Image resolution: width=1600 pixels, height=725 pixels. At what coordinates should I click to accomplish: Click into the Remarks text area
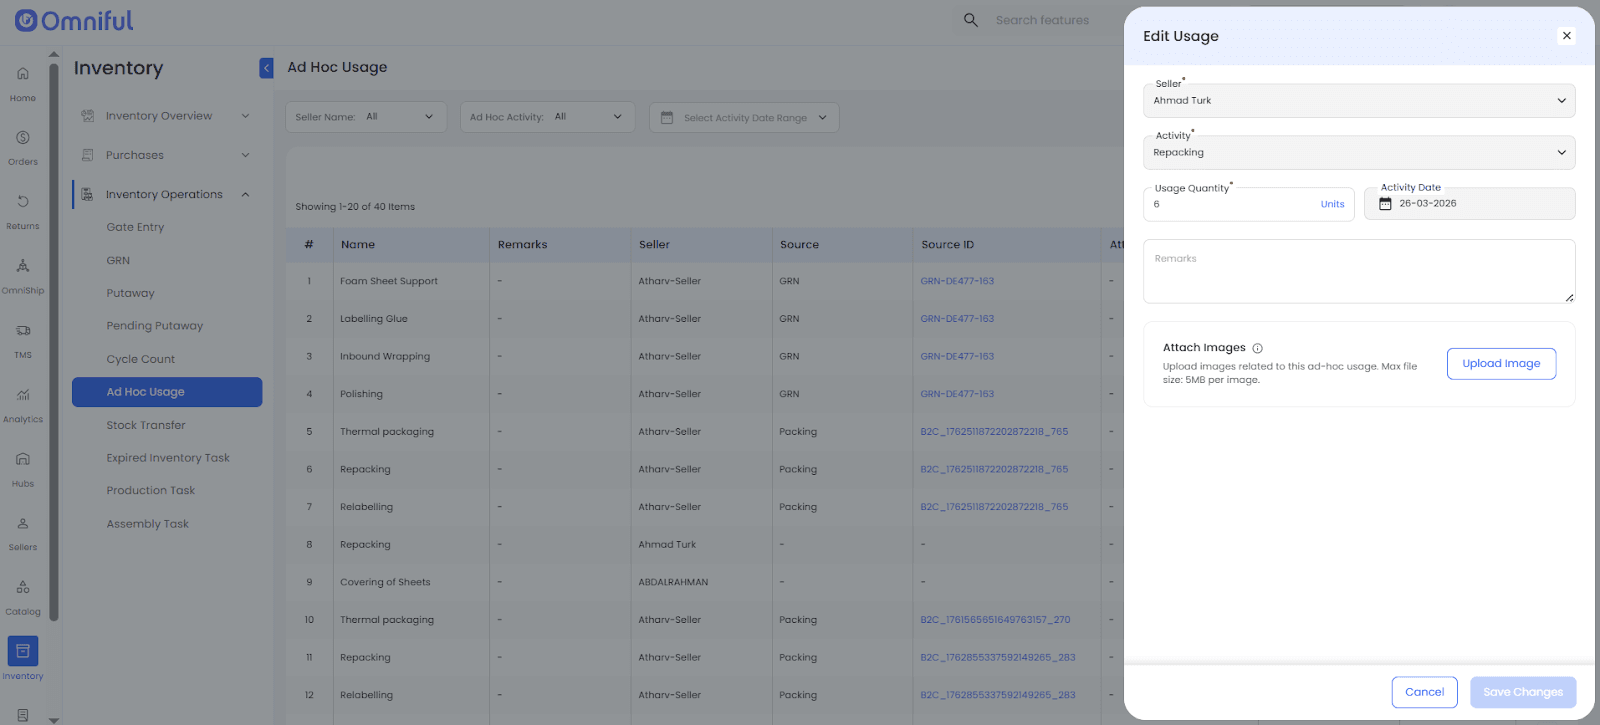(x=1358, y=272)
